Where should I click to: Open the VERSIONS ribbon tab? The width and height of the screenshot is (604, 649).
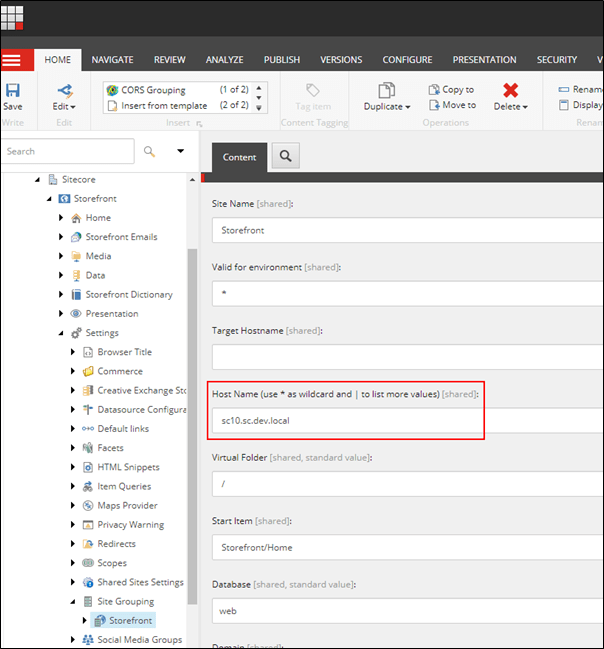[x=341, y=60]
